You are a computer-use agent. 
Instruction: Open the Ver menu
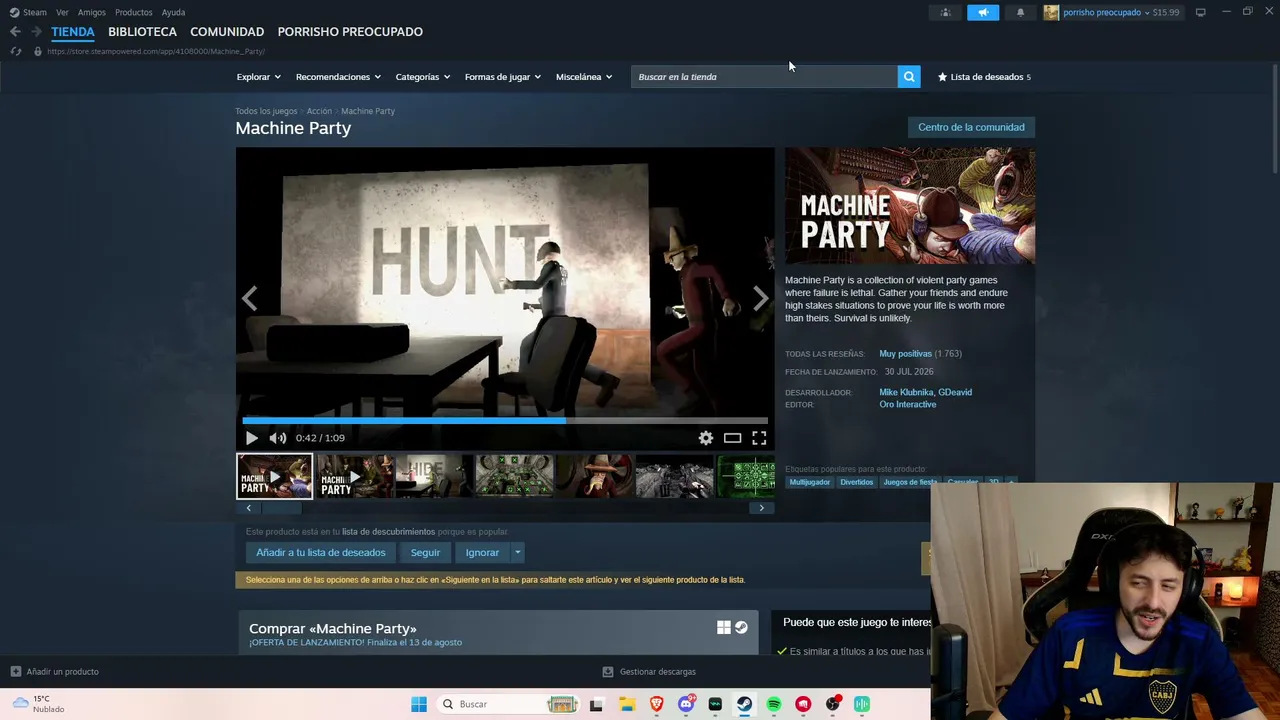[63, 12]
